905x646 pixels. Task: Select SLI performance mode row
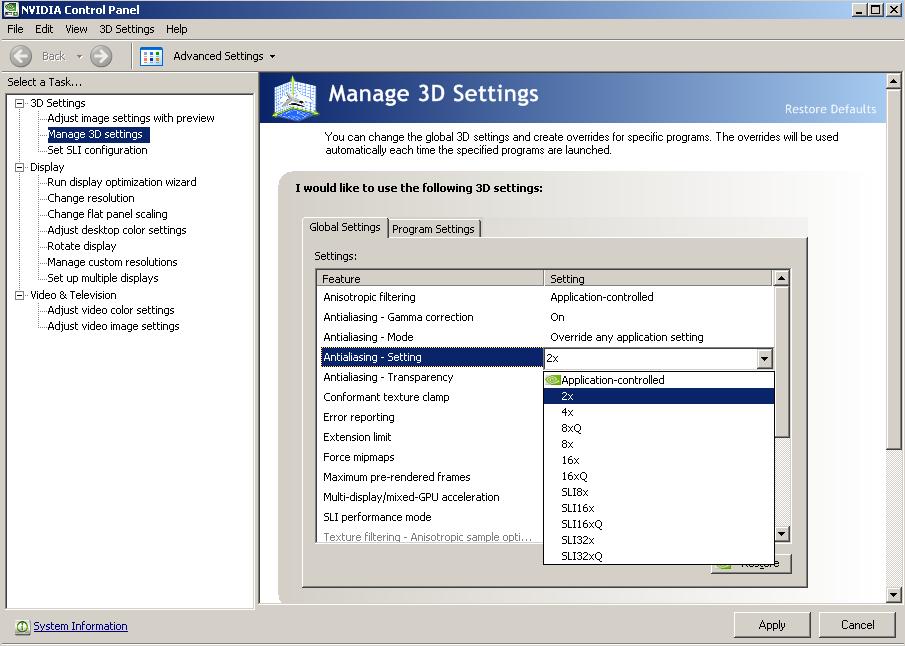click(431, 517)
